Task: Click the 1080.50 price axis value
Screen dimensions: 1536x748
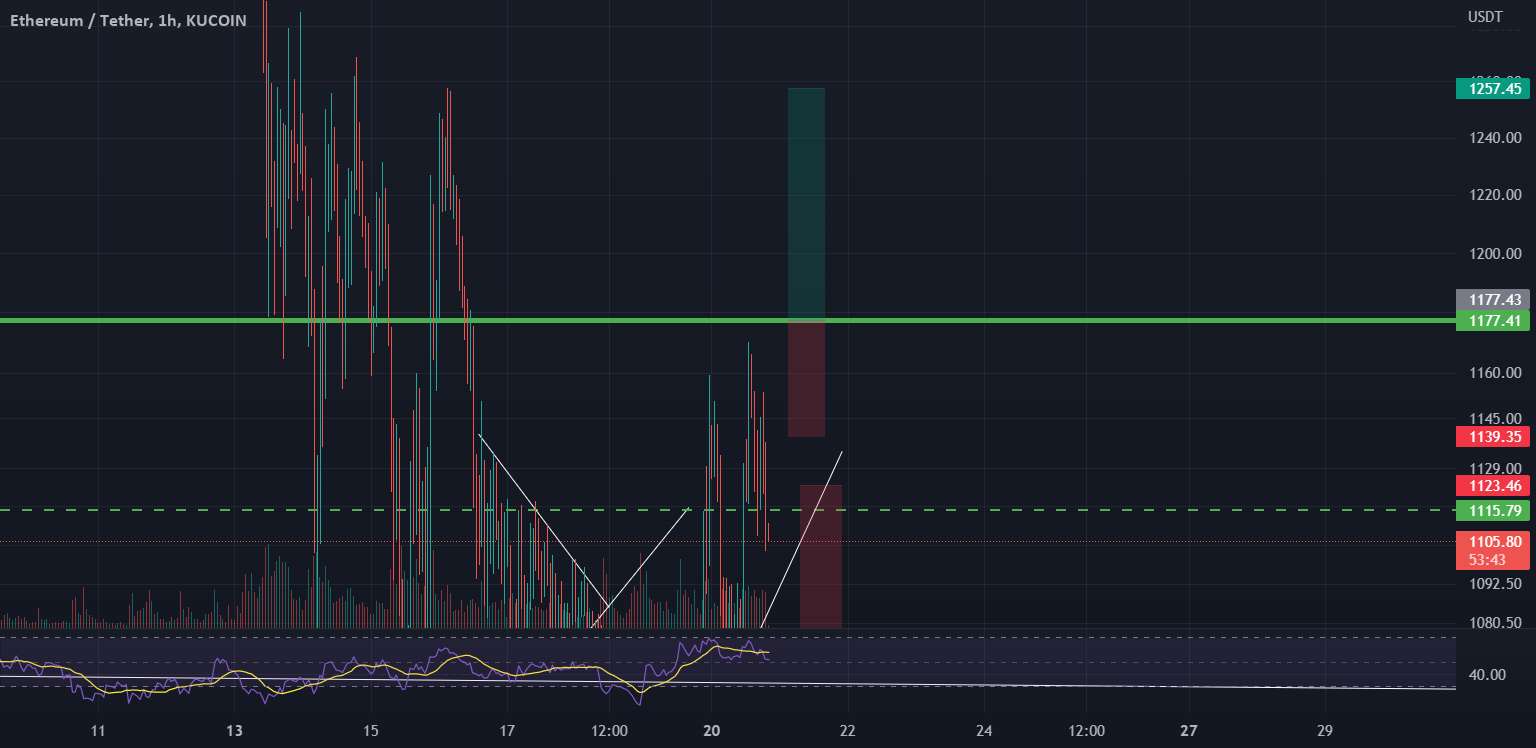Action: coord(1494,622)
